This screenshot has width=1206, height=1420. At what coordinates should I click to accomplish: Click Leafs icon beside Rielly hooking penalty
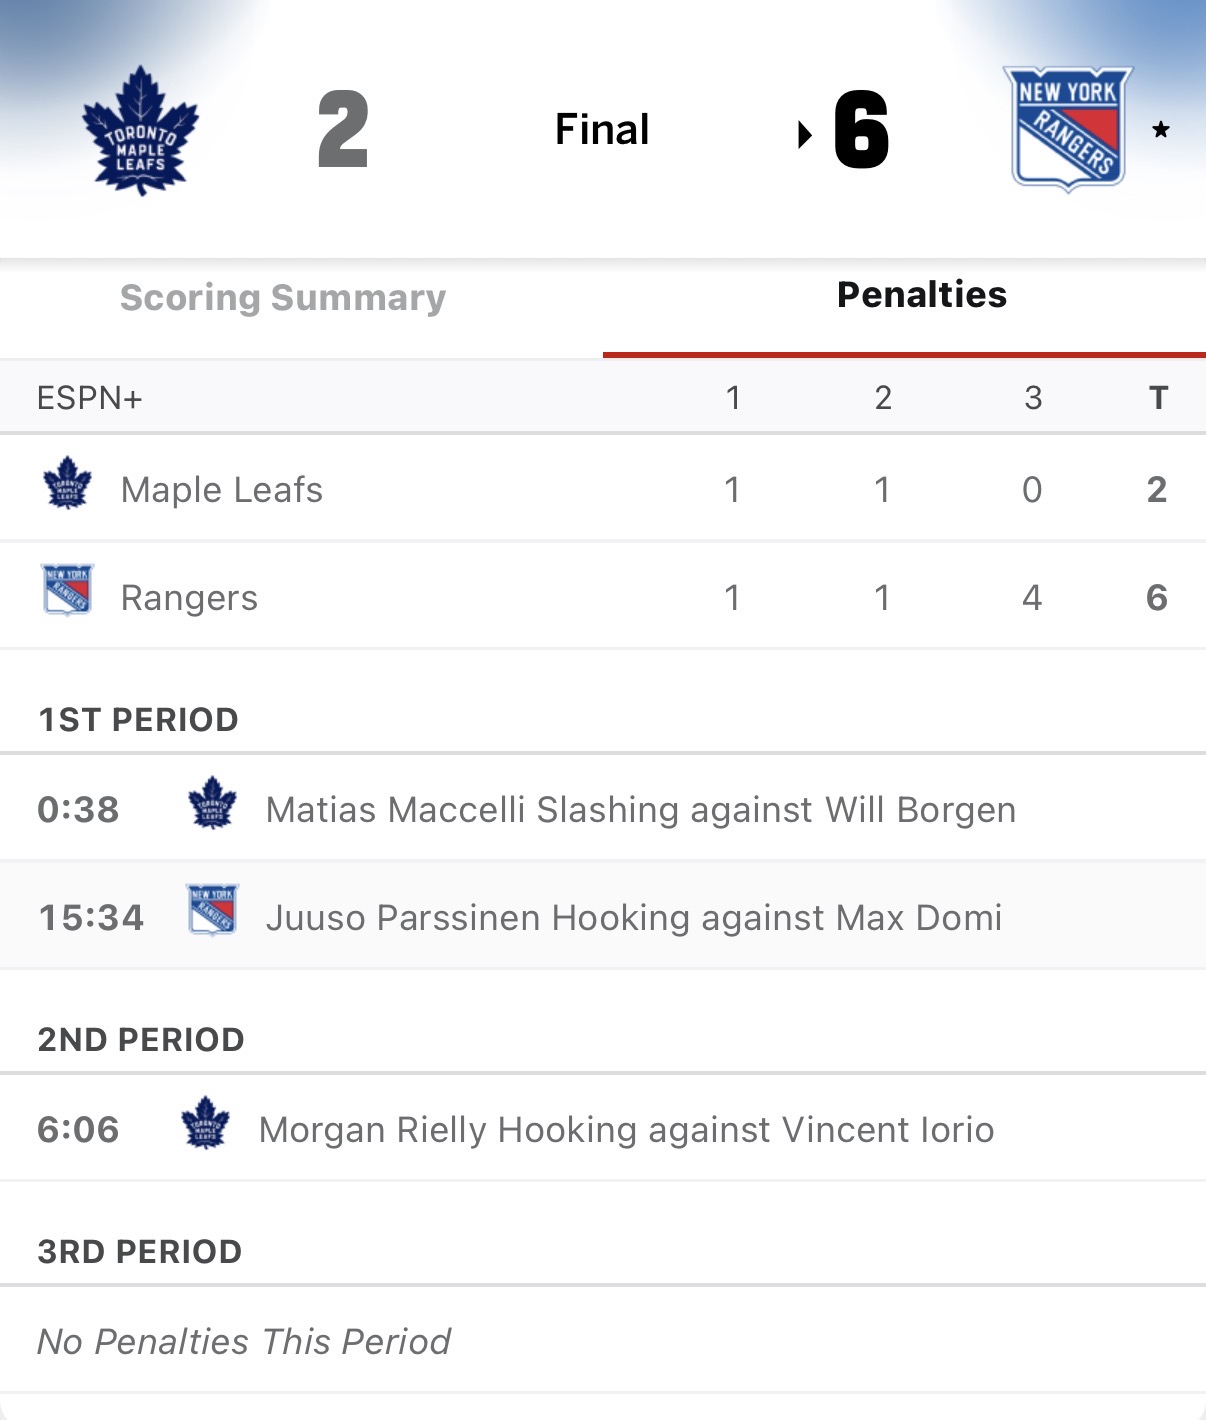(205, 1123)
